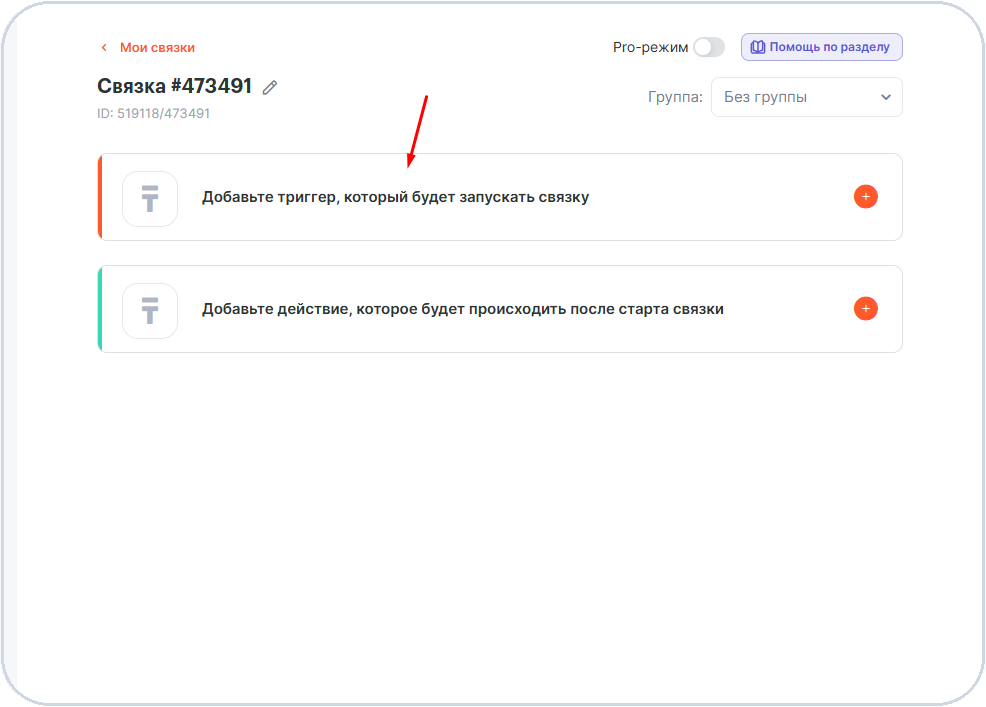Toggle the Pro-режим switch
Image resolution: width=986 pixels, height=707 pixels.
[709, 47]
